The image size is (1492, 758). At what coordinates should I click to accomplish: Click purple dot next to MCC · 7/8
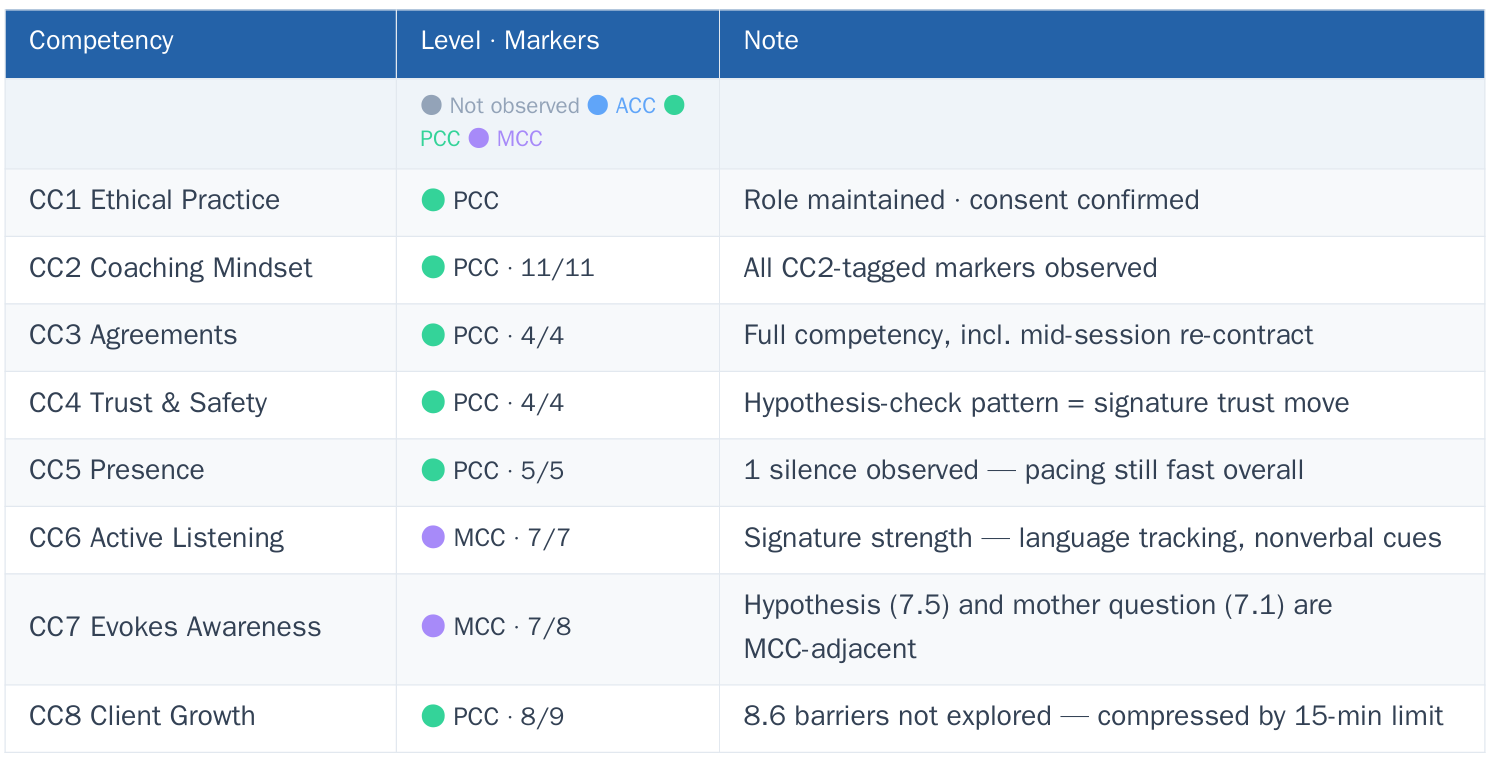tap(433, 626)
